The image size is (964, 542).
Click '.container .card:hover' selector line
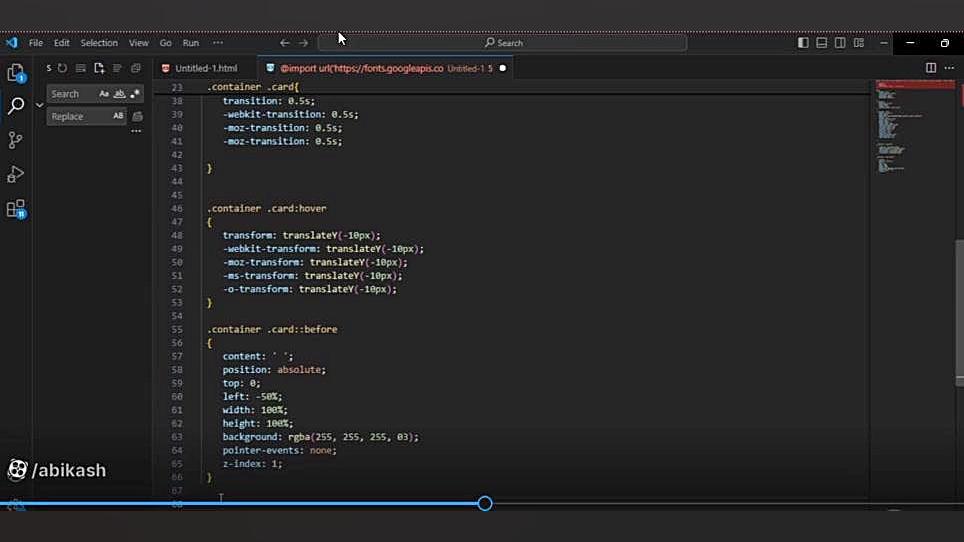click(267, 208)
